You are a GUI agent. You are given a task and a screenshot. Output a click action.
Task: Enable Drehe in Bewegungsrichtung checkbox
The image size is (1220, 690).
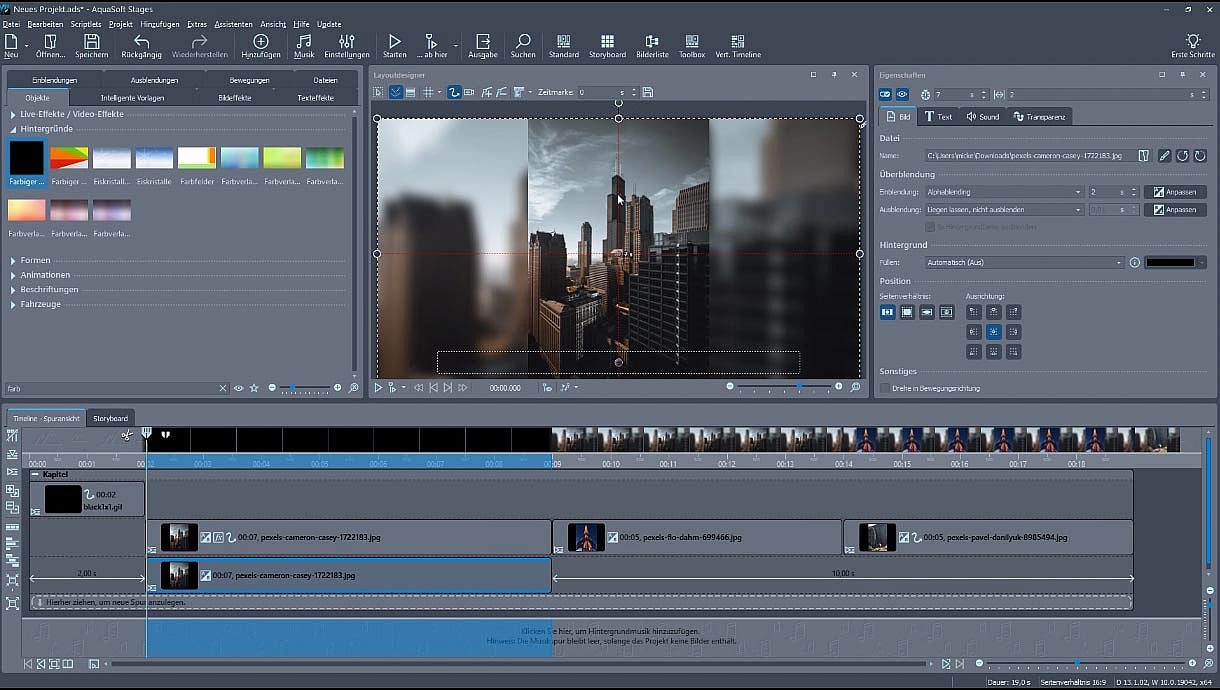pos(885,388)
